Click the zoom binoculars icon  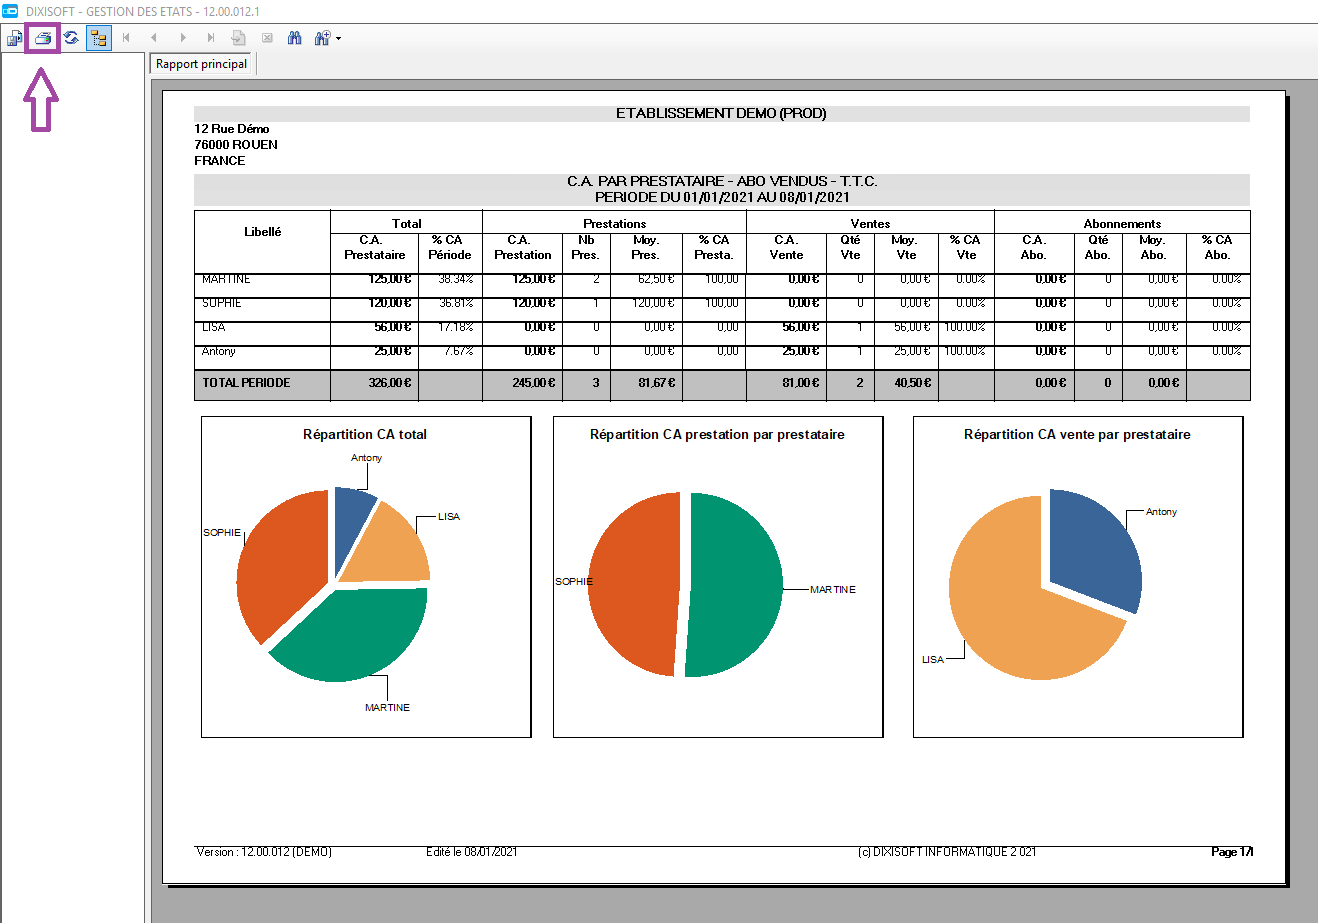[323, 38]
